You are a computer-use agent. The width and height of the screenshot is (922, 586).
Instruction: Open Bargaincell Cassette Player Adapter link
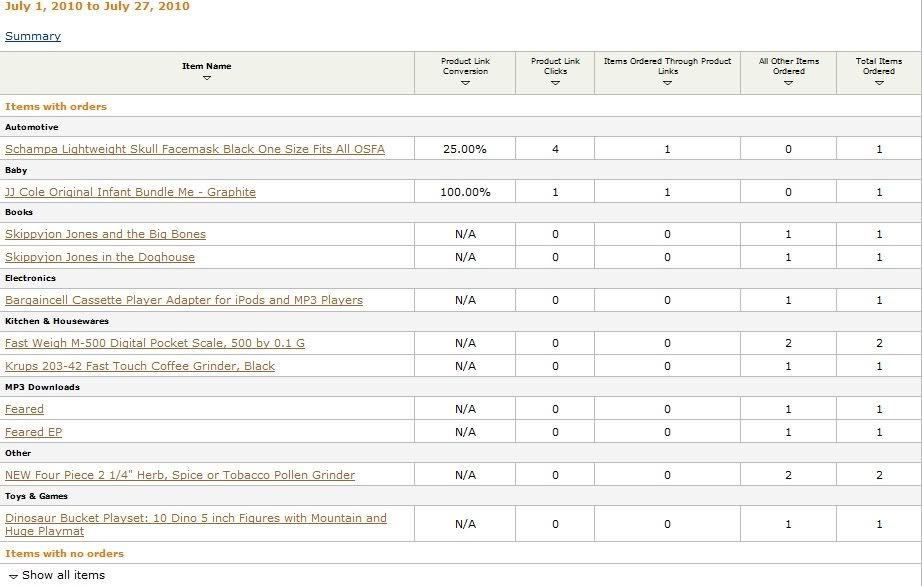[184, 300]
